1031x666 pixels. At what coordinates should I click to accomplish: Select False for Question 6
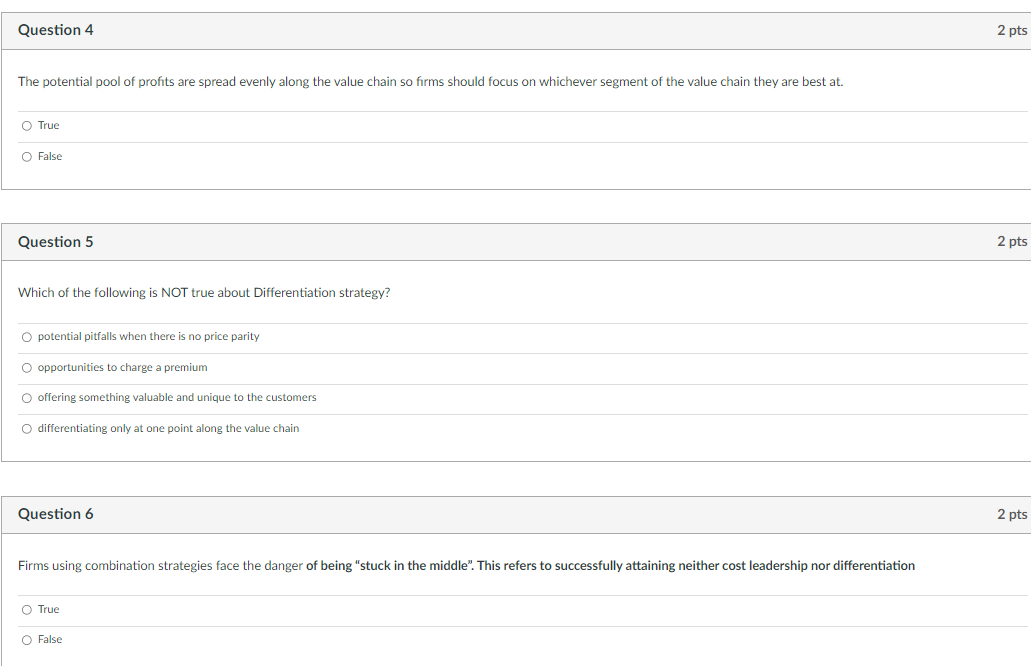26,639
